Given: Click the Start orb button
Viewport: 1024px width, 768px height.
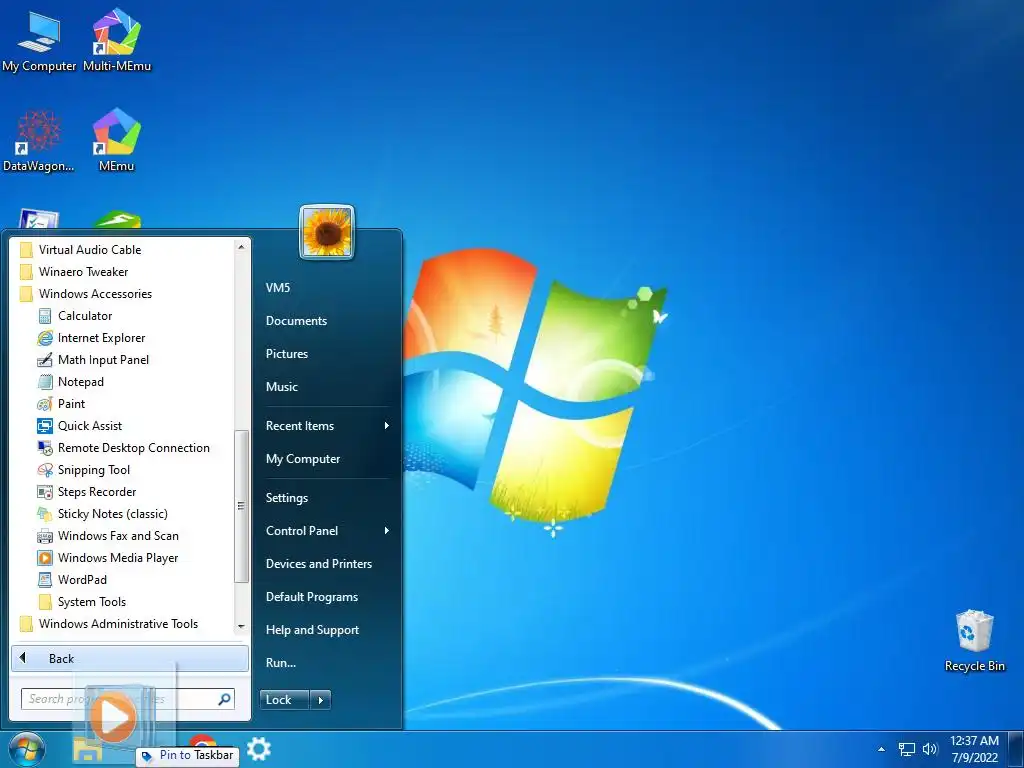Looking at the screenshot, I should coord(27,749).
